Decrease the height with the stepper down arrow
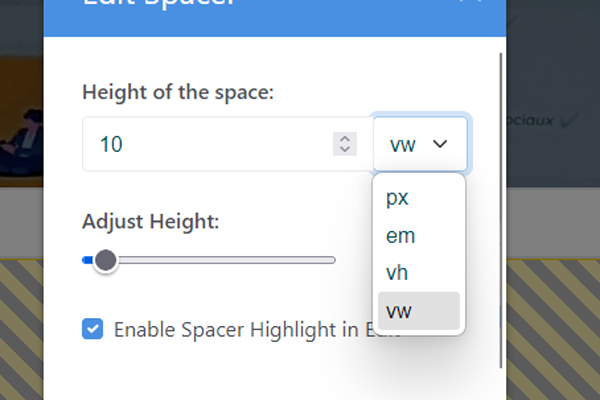This screenshot has width=600, height=400. 345,150
